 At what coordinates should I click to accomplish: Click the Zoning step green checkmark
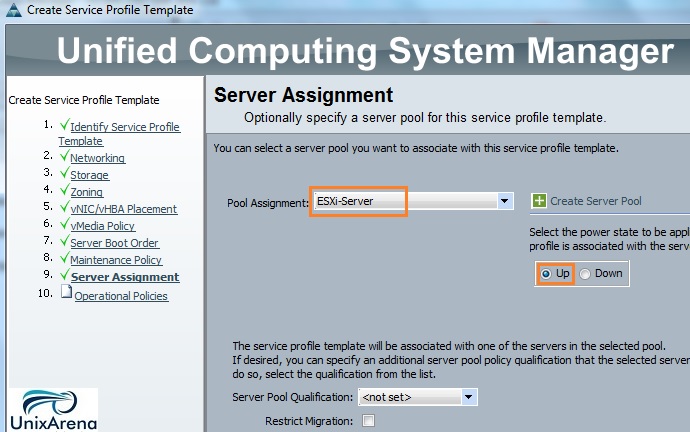tap(65, 190)
